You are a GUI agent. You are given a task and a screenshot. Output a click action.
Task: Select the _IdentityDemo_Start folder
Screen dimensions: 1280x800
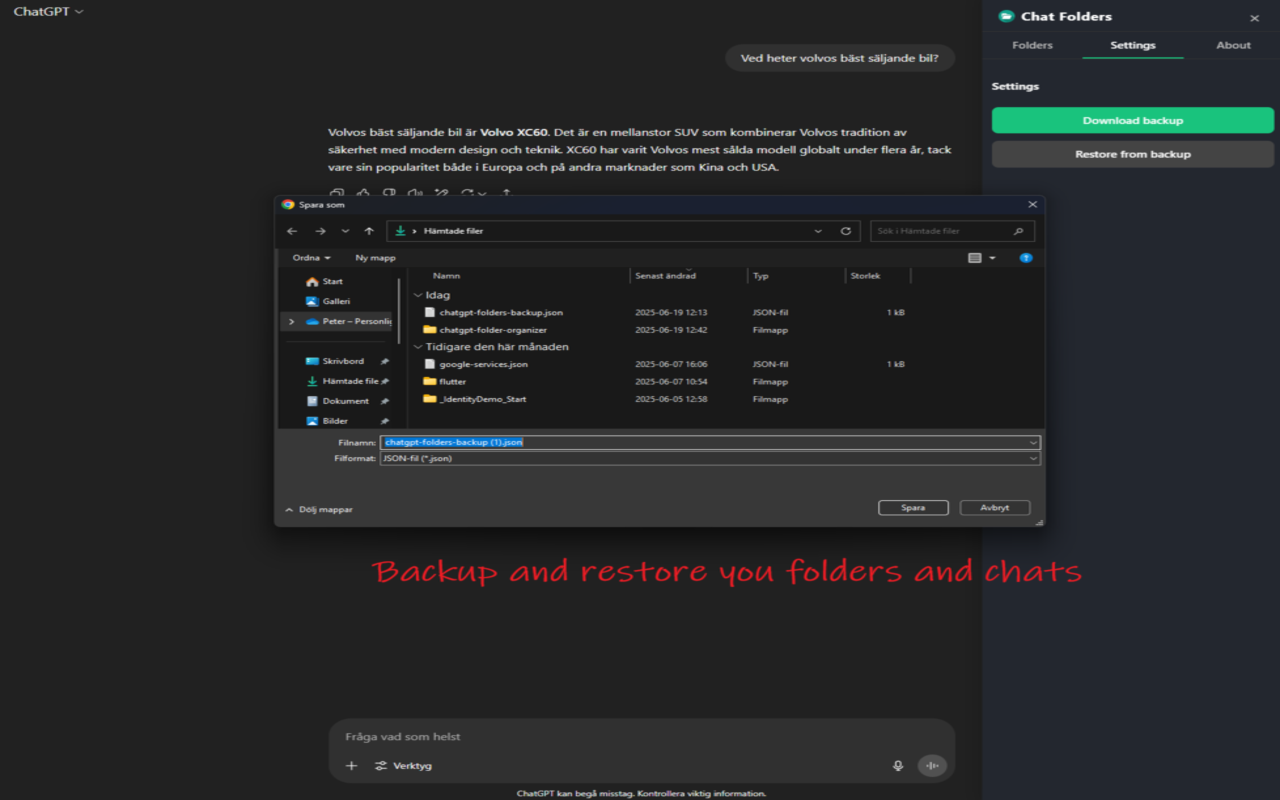pos(482,399)
